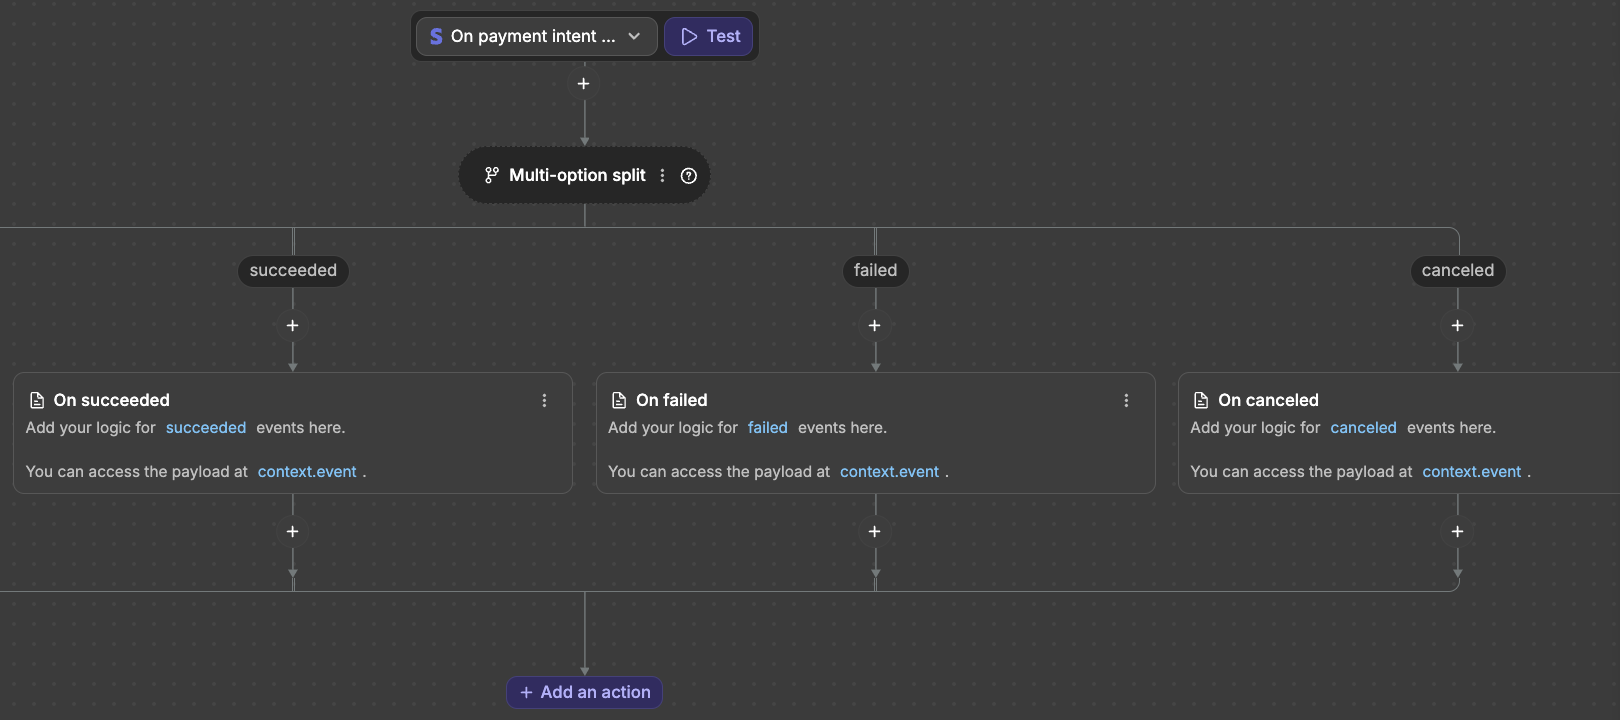Add step below the On canceled note
Screen dimensions: 1620x720
[1458, 532]
